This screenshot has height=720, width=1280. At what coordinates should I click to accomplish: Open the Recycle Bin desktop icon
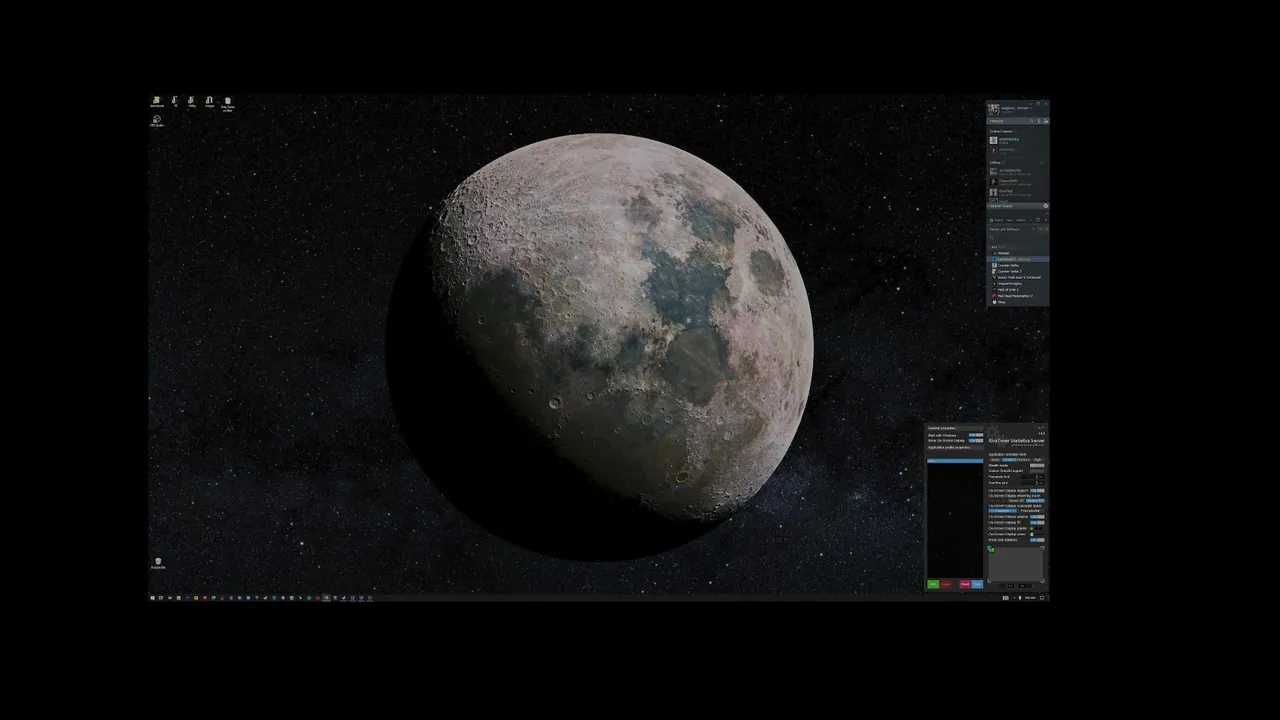(x=158, y=562)
